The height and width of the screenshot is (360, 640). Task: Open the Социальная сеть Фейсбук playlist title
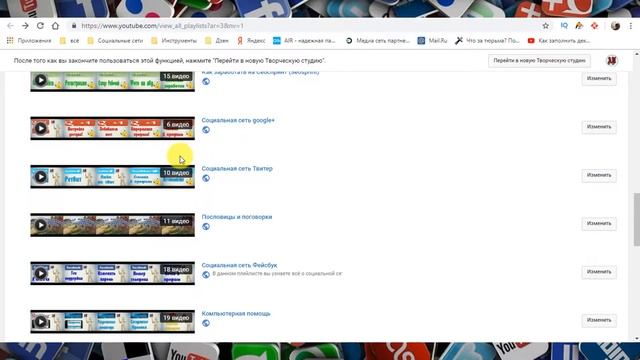239,265
